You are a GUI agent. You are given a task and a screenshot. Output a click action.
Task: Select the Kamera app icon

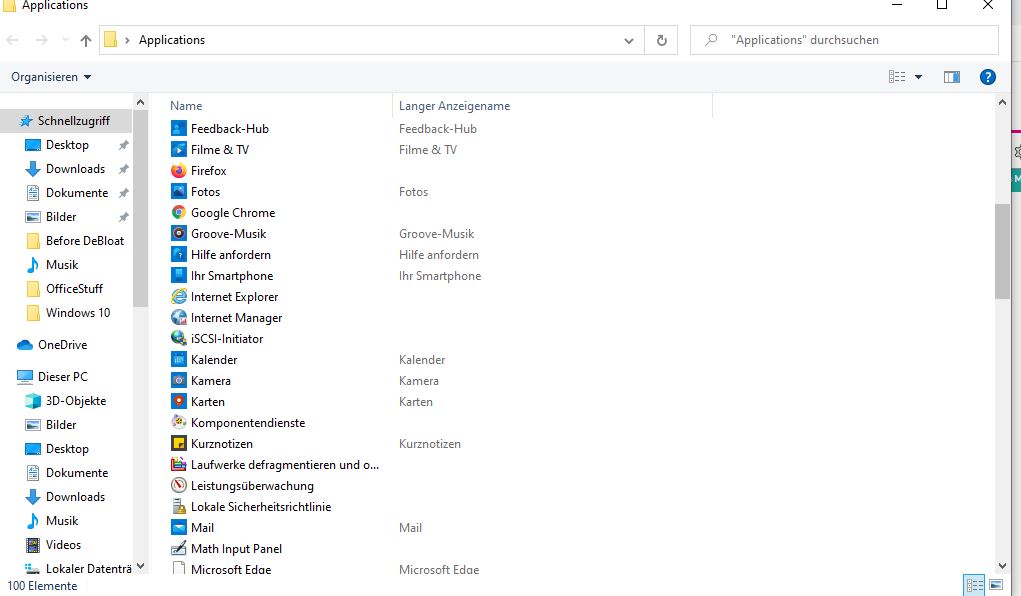click(178, 380)
